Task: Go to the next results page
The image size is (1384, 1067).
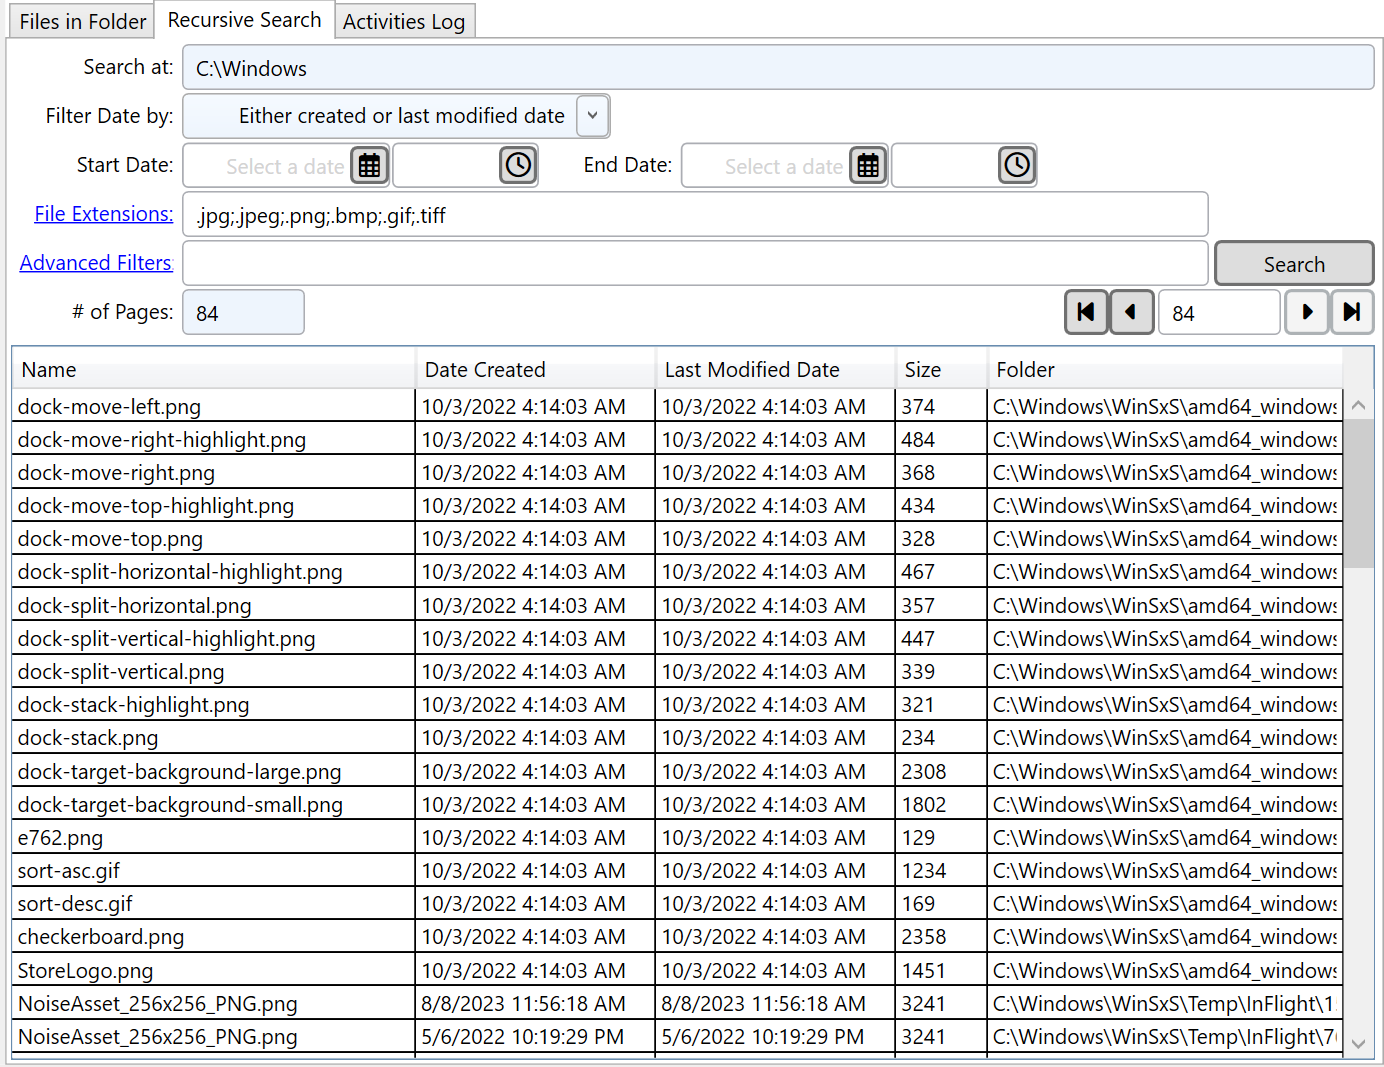Action: tap(1307, 312)
